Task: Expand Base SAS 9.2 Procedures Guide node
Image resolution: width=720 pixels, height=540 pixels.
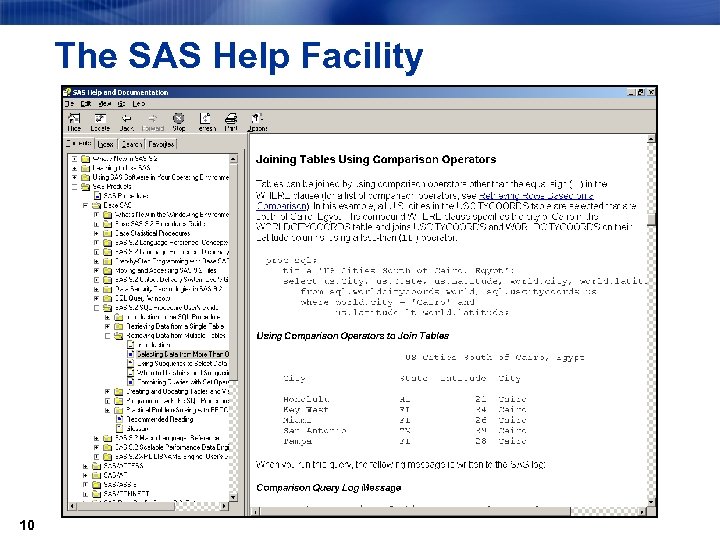Action: (96, 224)
